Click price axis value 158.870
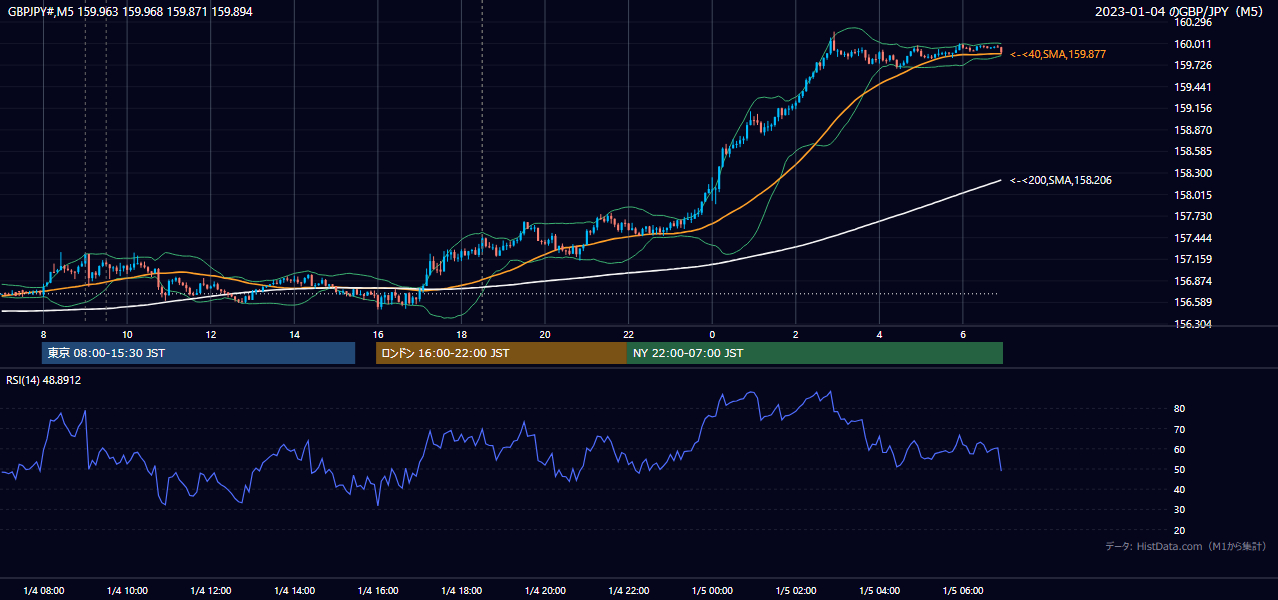The width and height of the screenshot is (1278, 600). click(x=1194, y=130)
